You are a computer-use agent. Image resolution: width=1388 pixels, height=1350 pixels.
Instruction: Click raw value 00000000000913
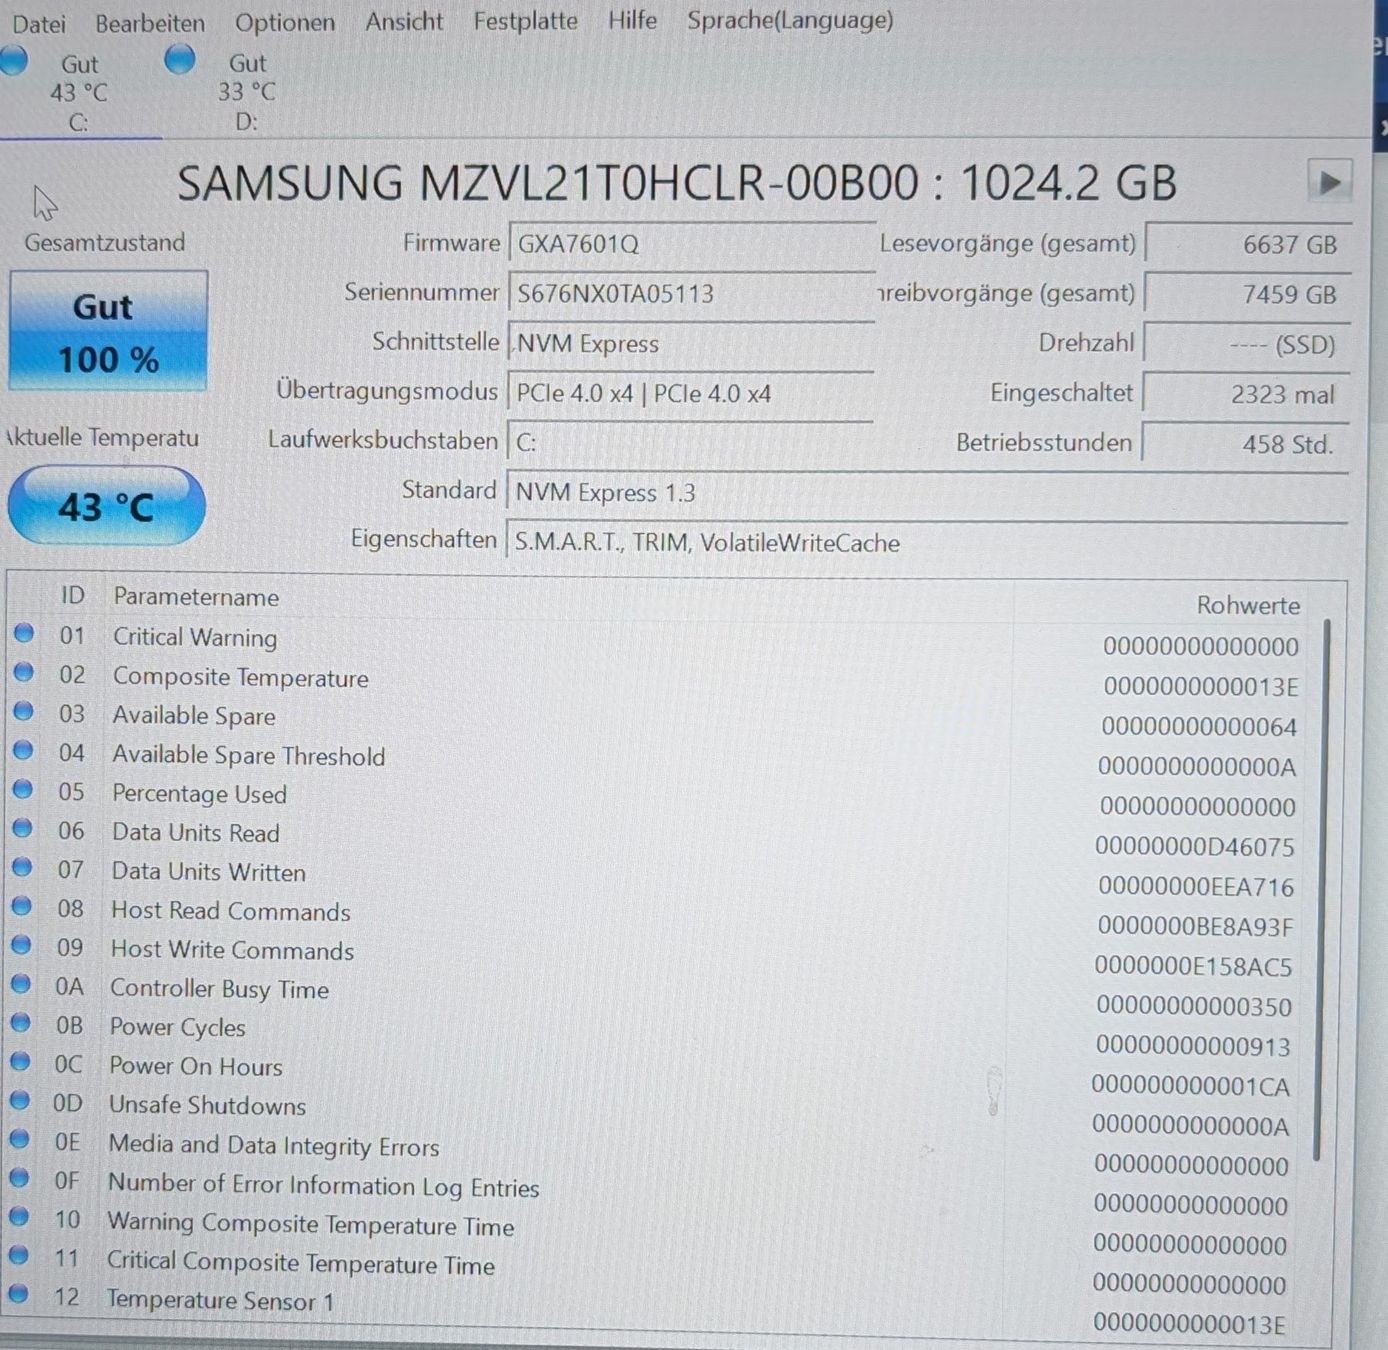(x=1193, y=1047)
